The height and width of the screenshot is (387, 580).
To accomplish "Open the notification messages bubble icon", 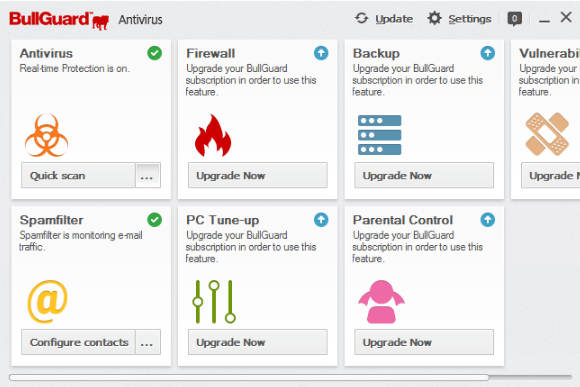I will [x=515, y=19].
